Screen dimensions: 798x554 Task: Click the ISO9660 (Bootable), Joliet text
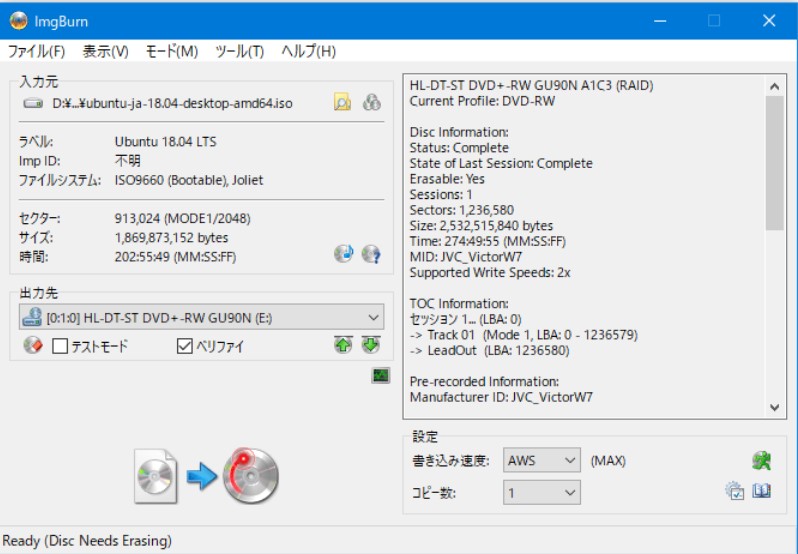189,180
